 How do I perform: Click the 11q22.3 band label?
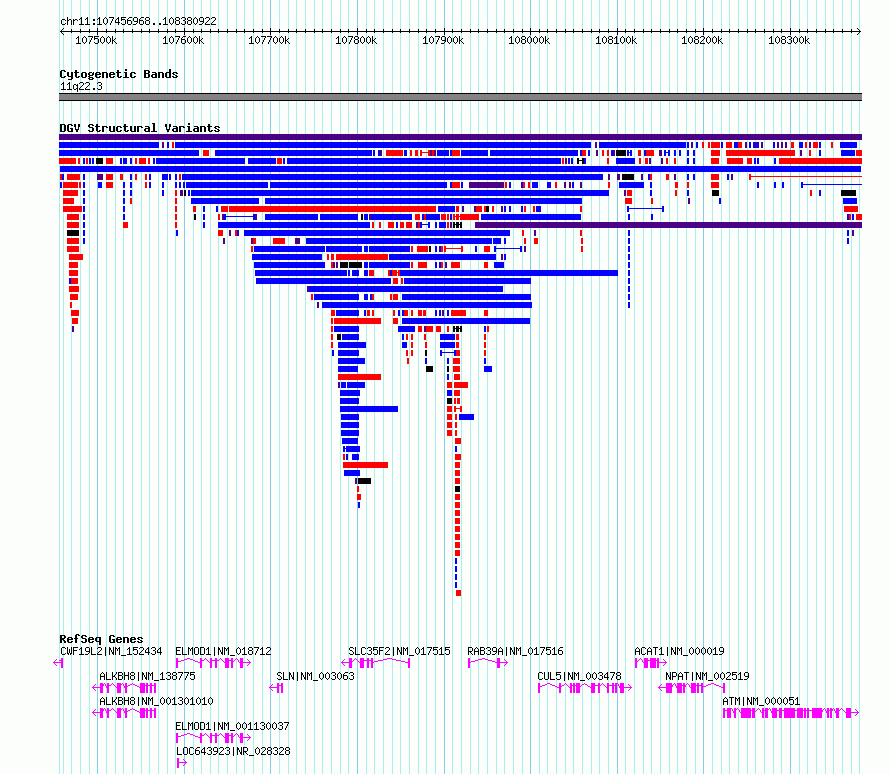(x=81, y=86)
